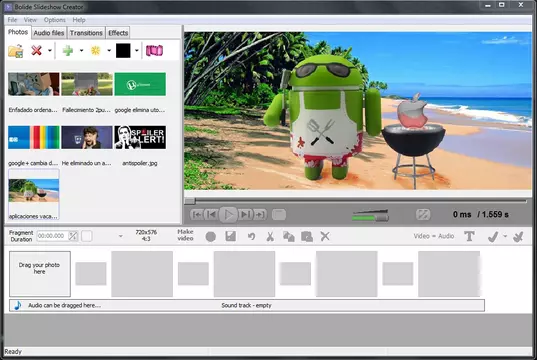Click Video = Audio sync button
This screenshot has width=537, height=360.
point(434,236)
